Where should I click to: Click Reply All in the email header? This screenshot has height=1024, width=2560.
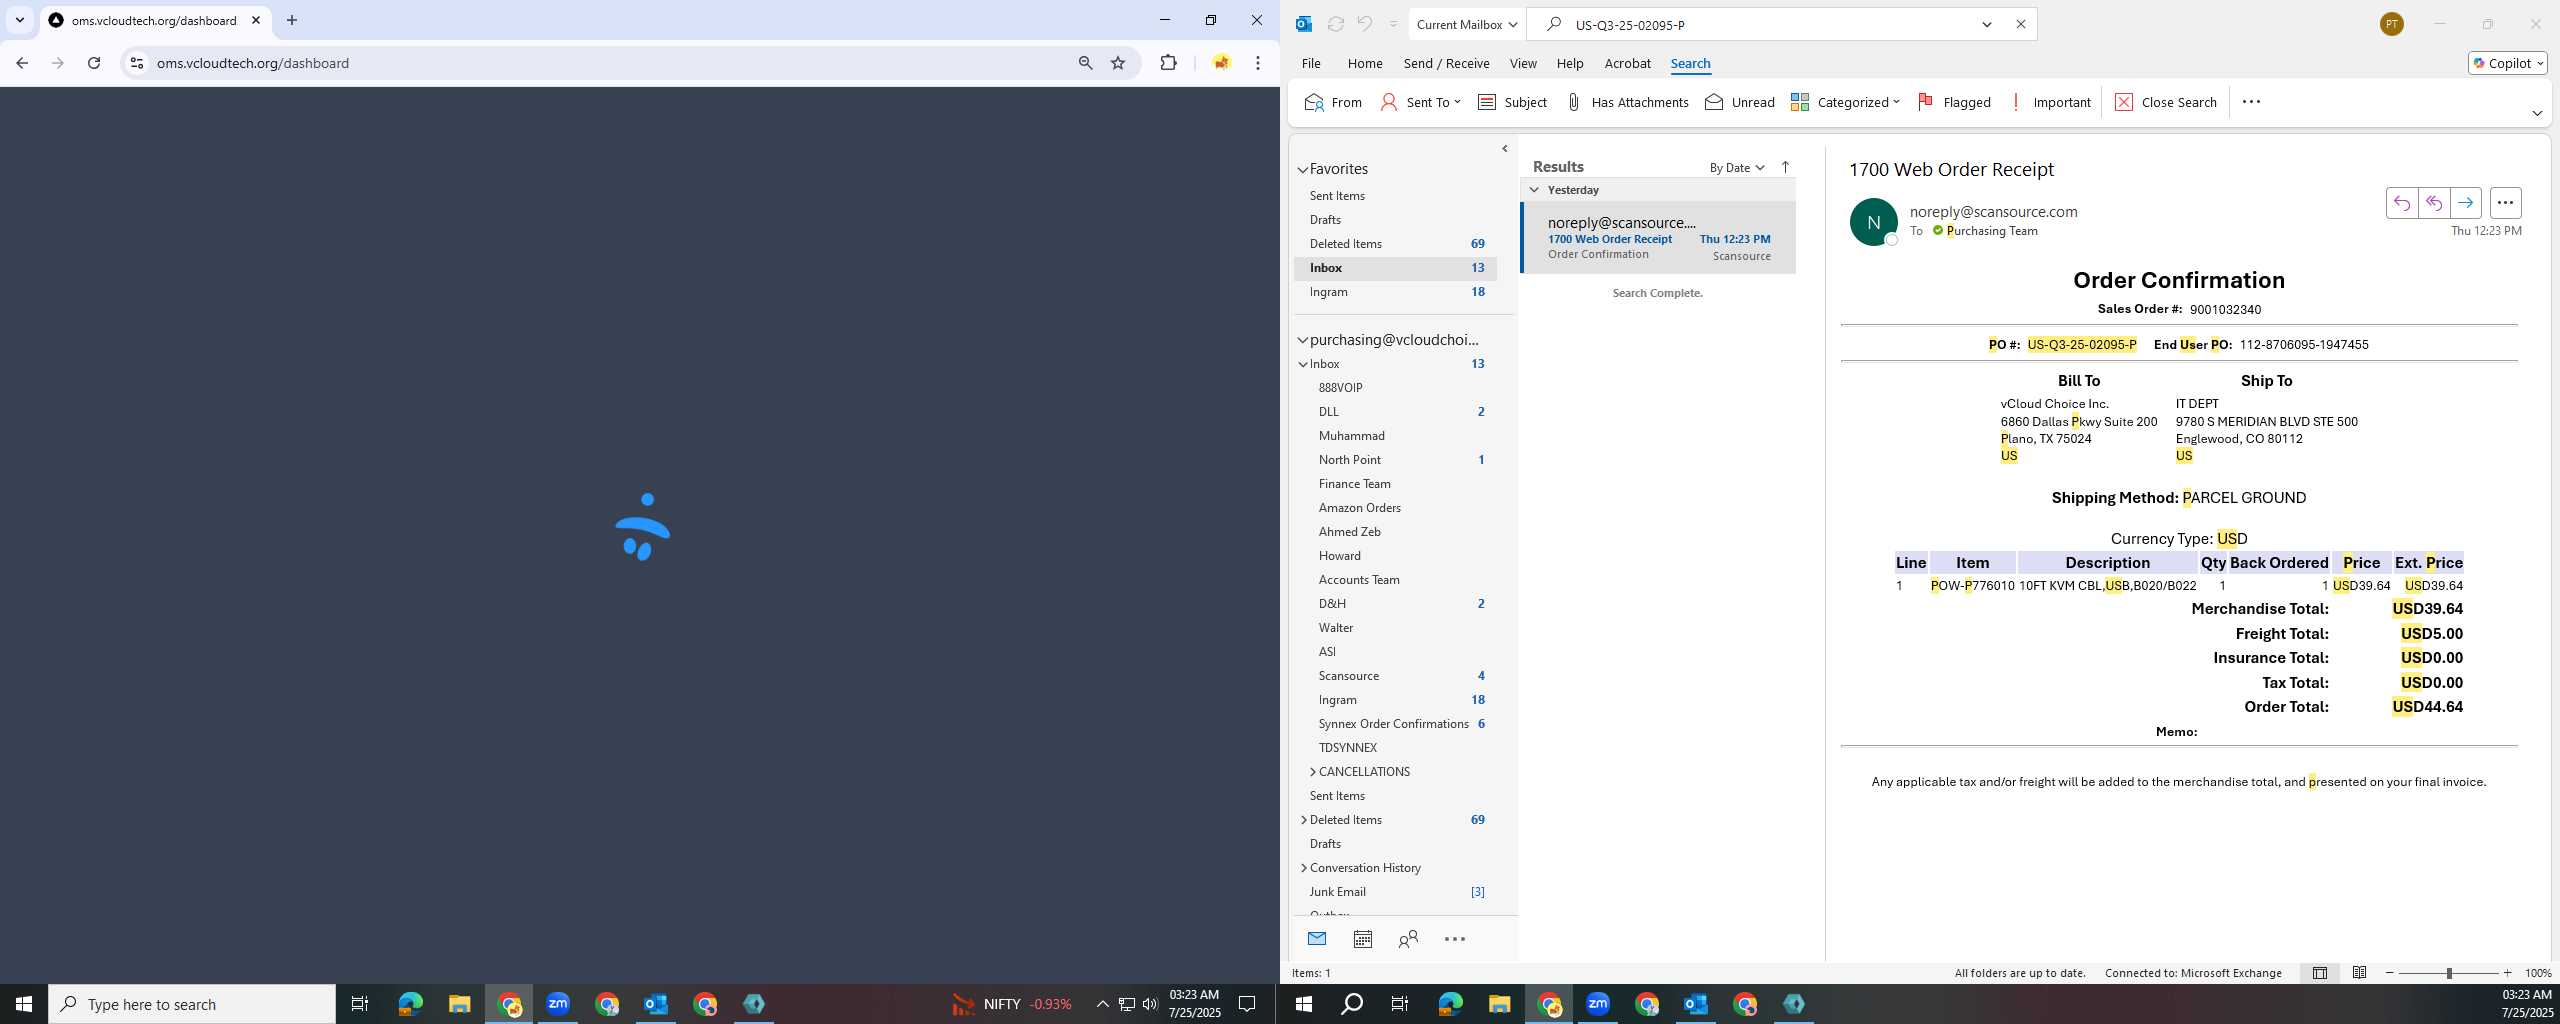coord(2433,203)
